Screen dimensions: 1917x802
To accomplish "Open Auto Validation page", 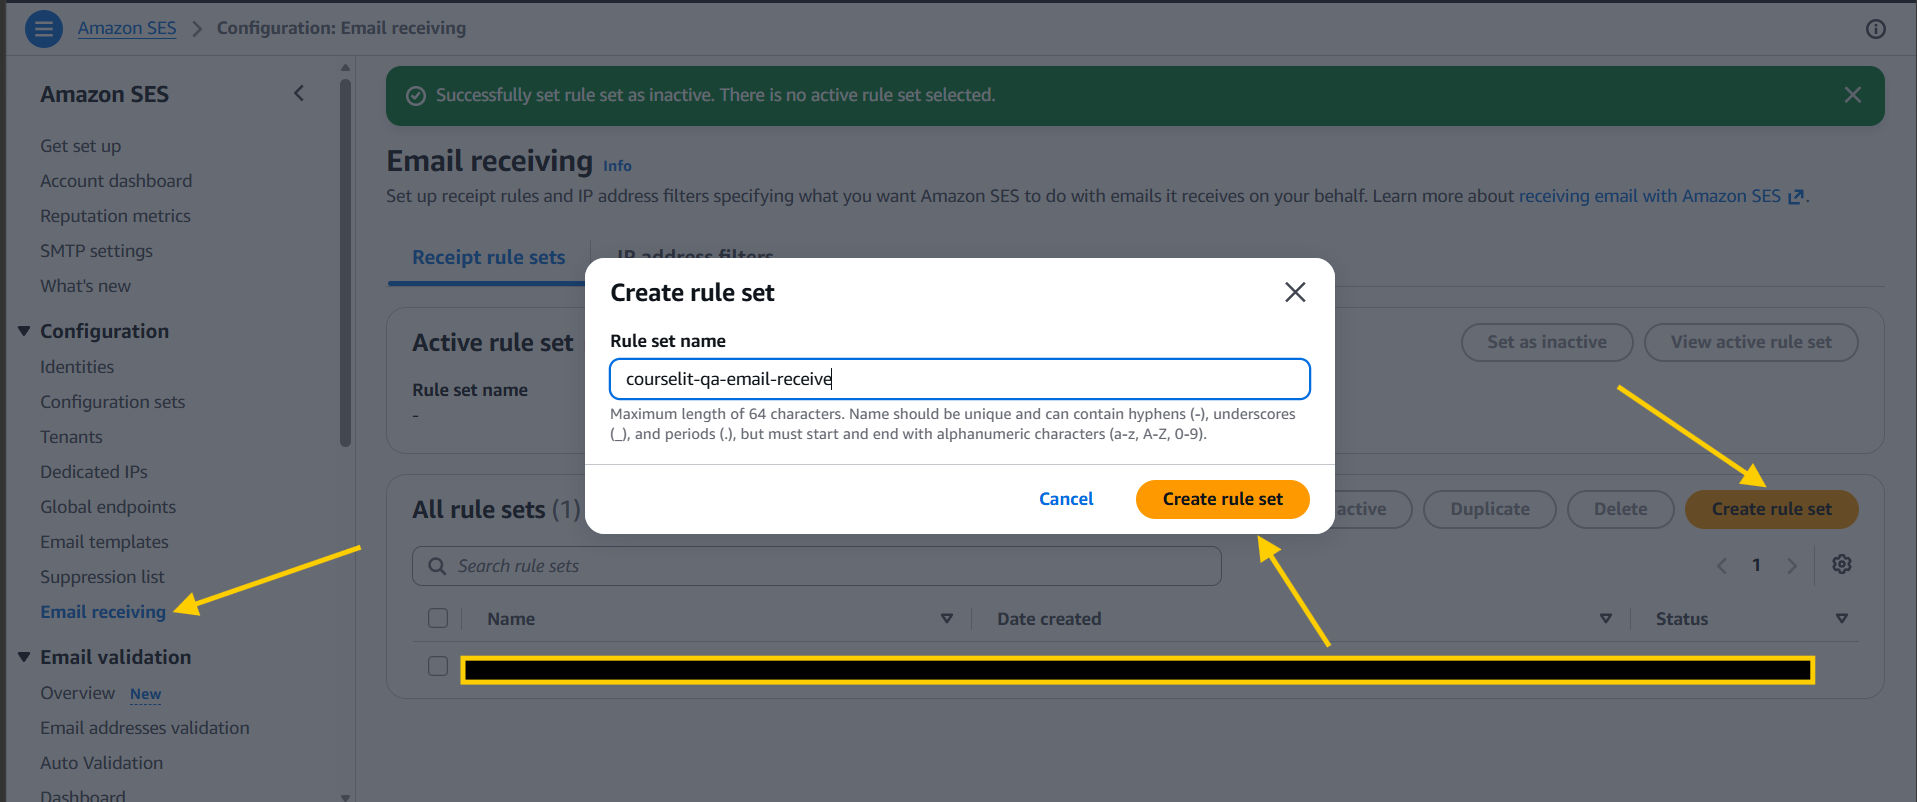I will tap(101, 763).
